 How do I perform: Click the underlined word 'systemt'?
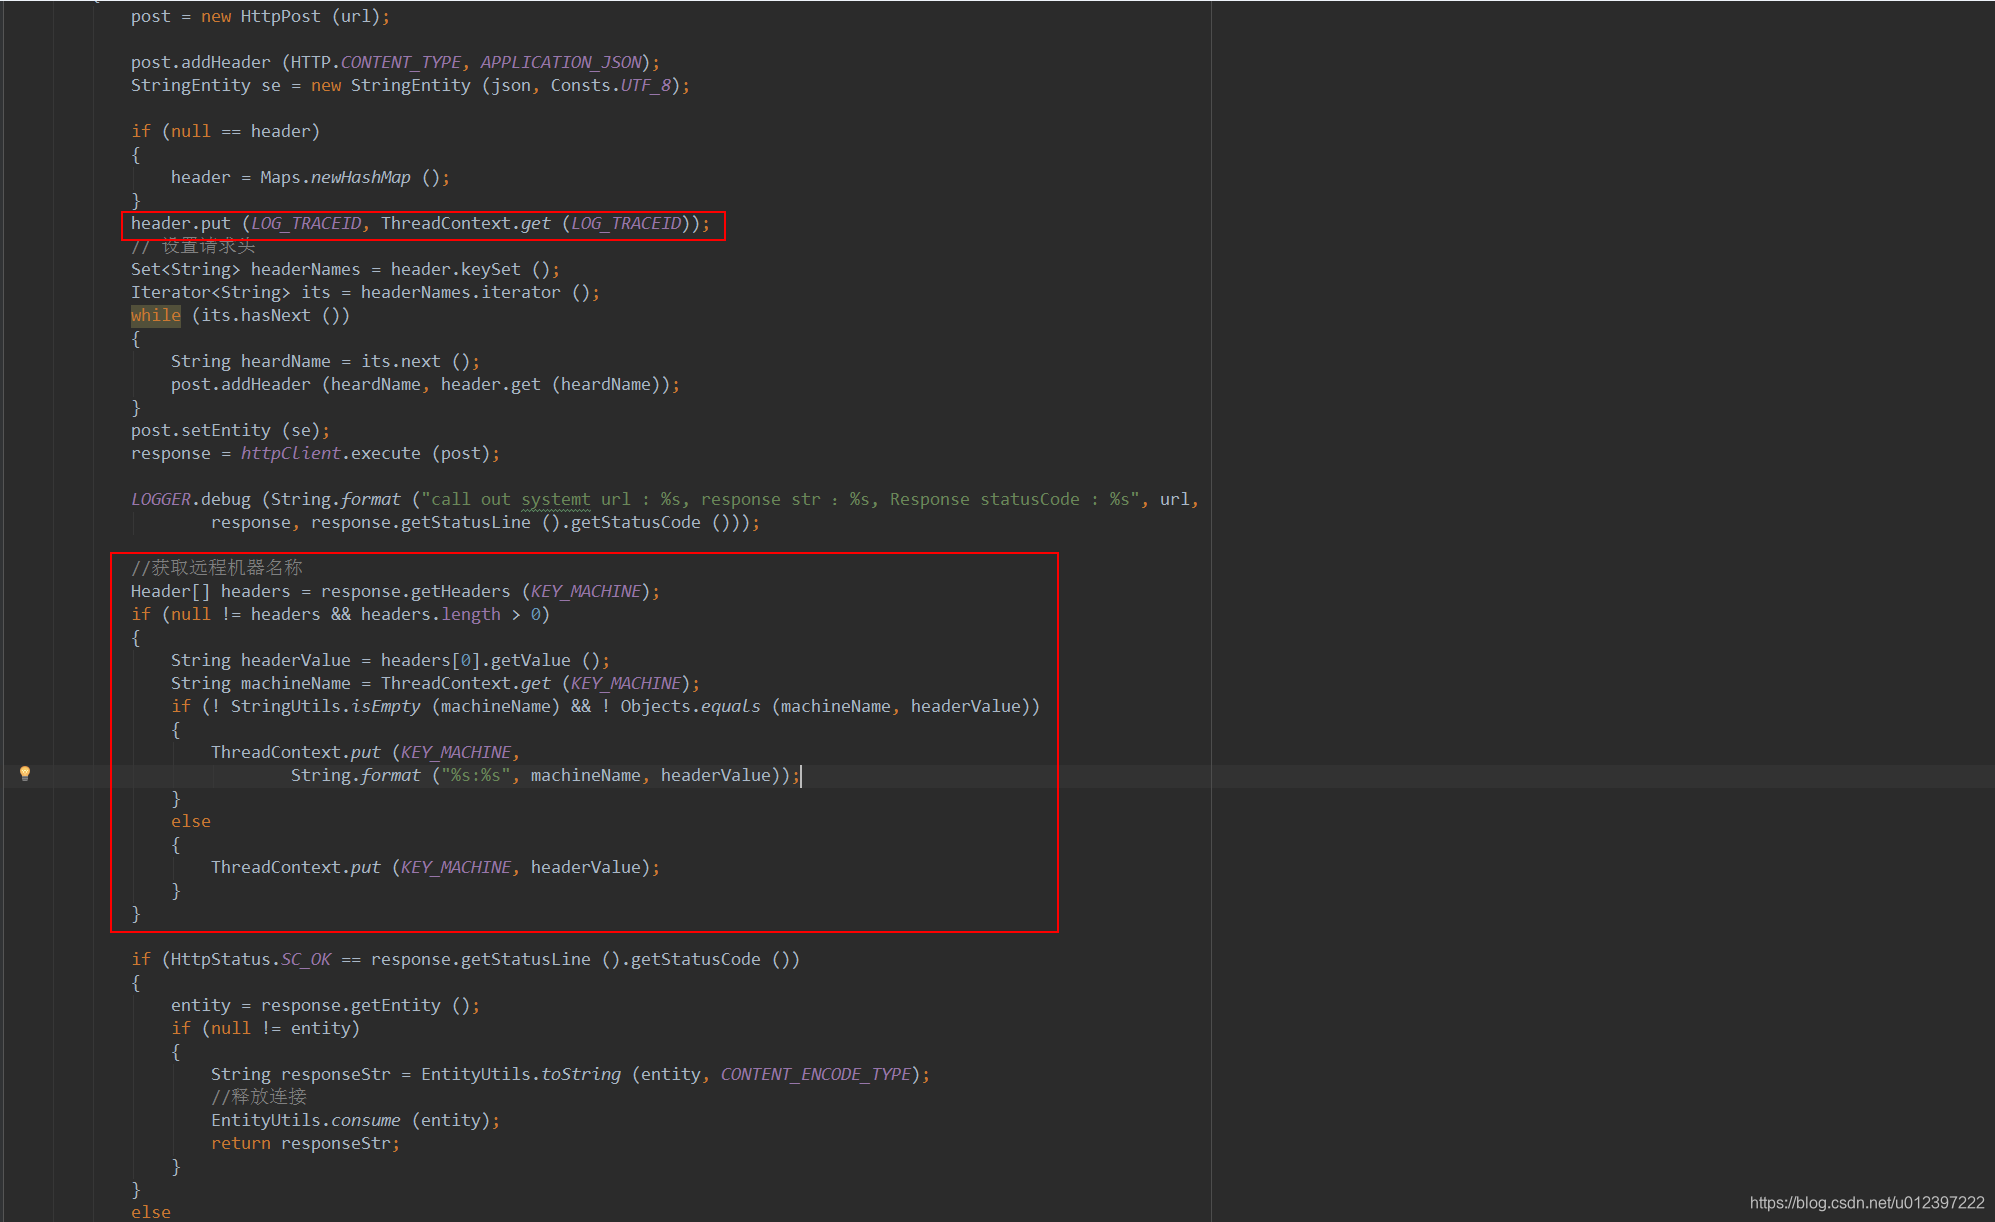point(556,499)
